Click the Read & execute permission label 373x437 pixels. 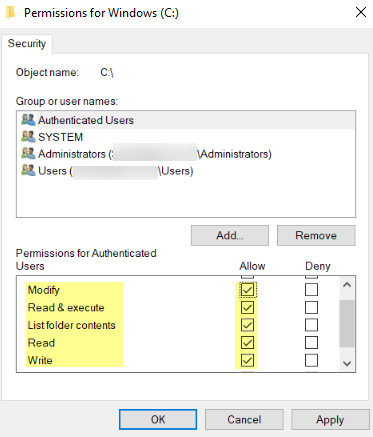[66, 307]
